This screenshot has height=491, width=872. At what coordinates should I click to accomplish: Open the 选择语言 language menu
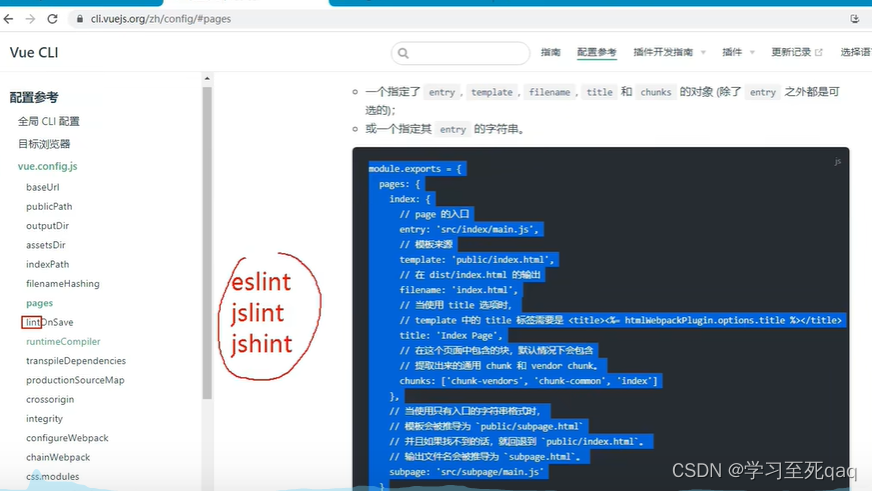[855, 52]
